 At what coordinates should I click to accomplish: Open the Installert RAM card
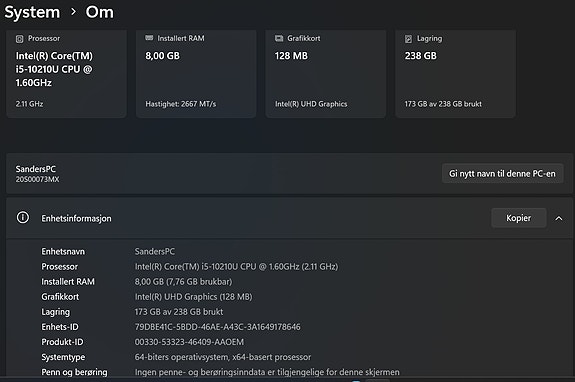pyautogui.click(x=196, y=74)
